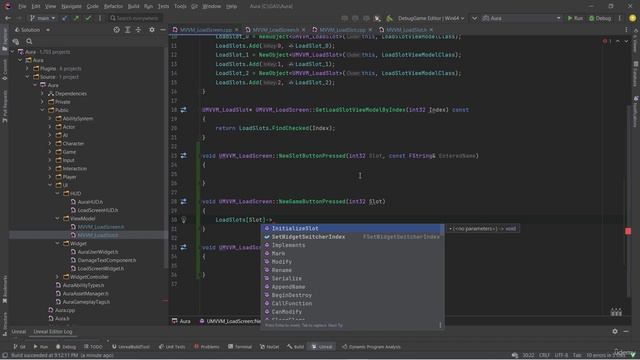Screen dimensions: 640x360
Task: Click the collapse all icon in Solution panel
Action: 138,30
